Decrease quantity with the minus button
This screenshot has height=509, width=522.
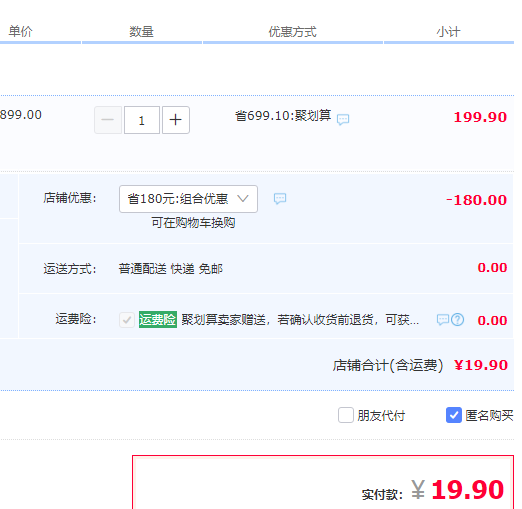click(108, 120)
